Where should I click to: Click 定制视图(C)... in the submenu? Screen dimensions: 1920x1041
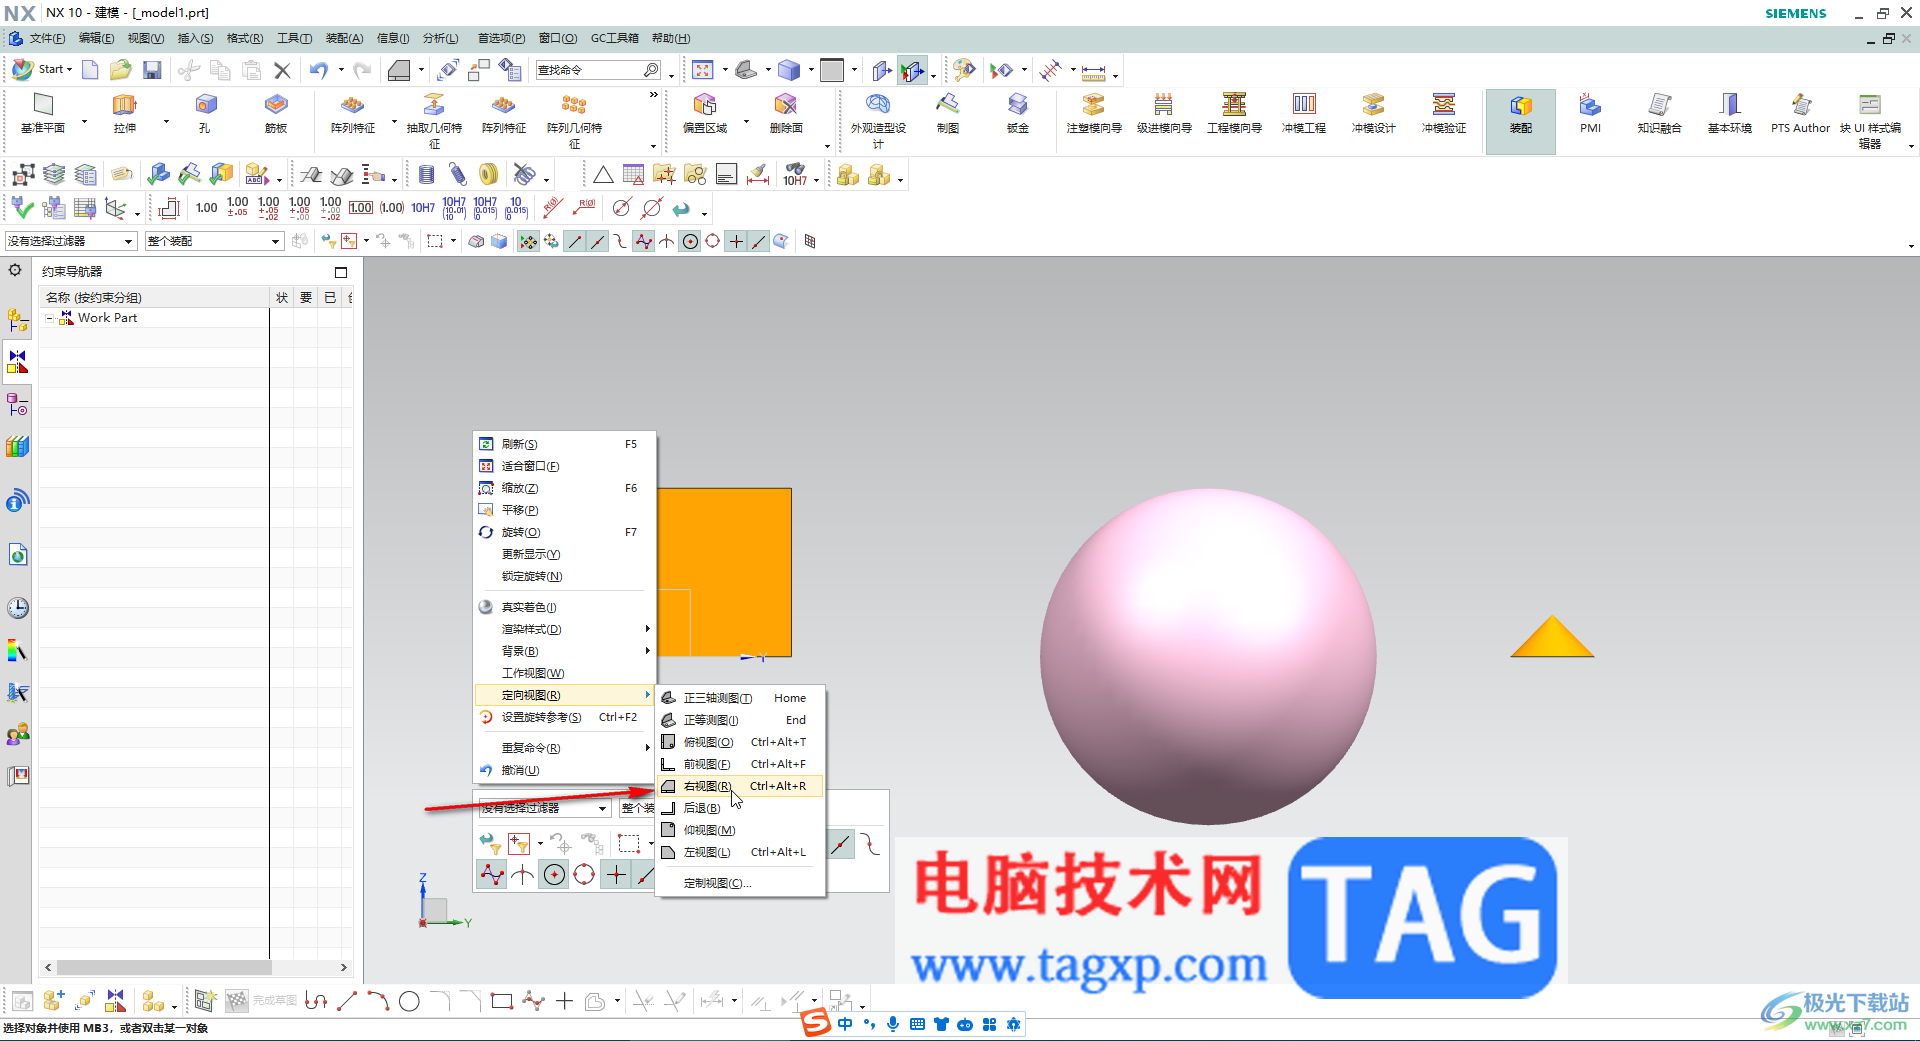coord(740,883)
